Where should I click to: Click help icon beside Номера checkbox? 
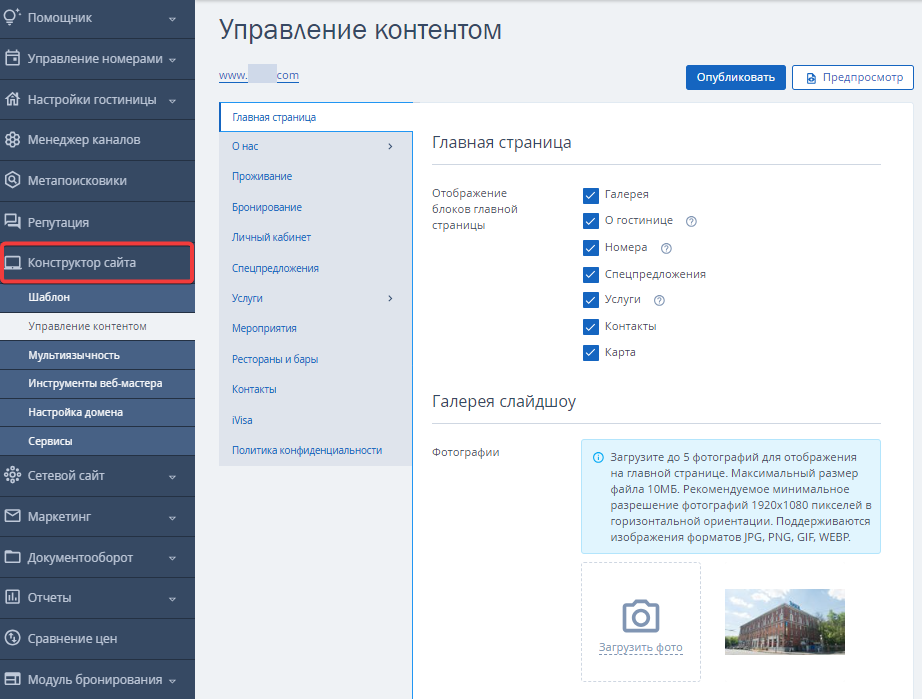[x=666, y=249]
